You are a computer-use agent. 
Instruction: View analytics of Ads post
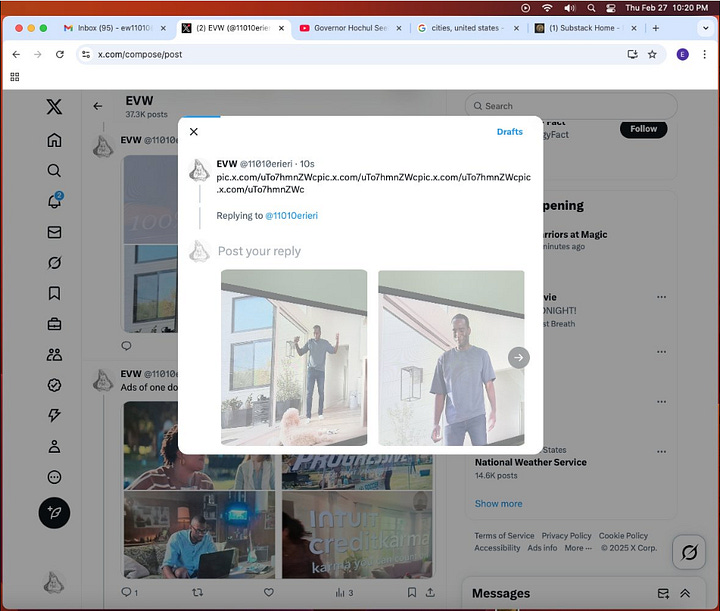click(x=344, y=593)
